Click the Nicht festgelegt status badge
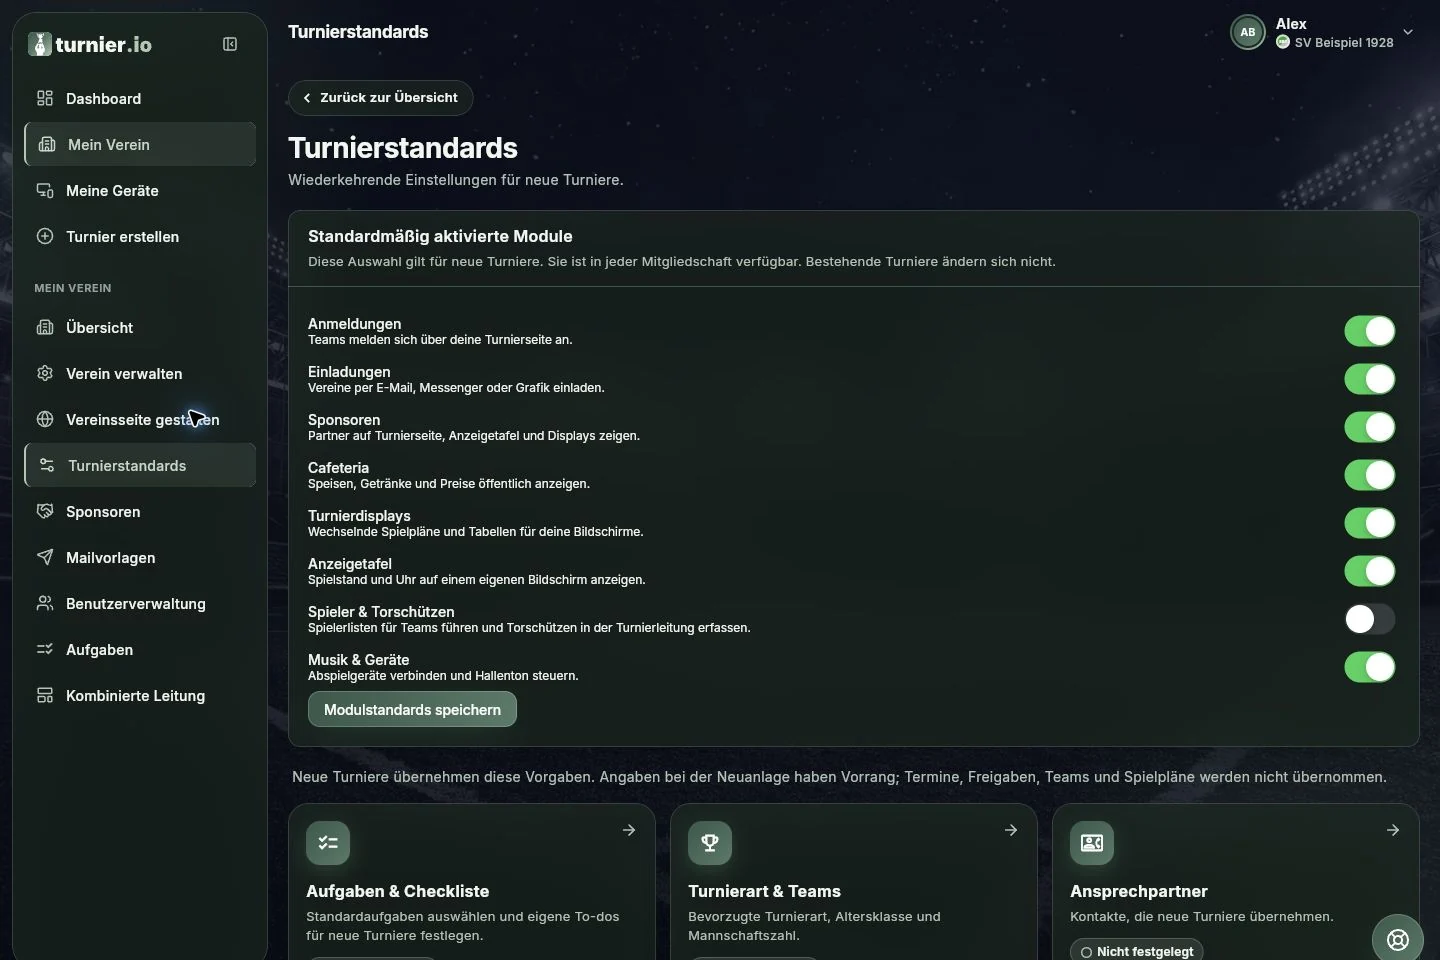This screenshot has height=960, width=1440. [x=1136, y=951]
